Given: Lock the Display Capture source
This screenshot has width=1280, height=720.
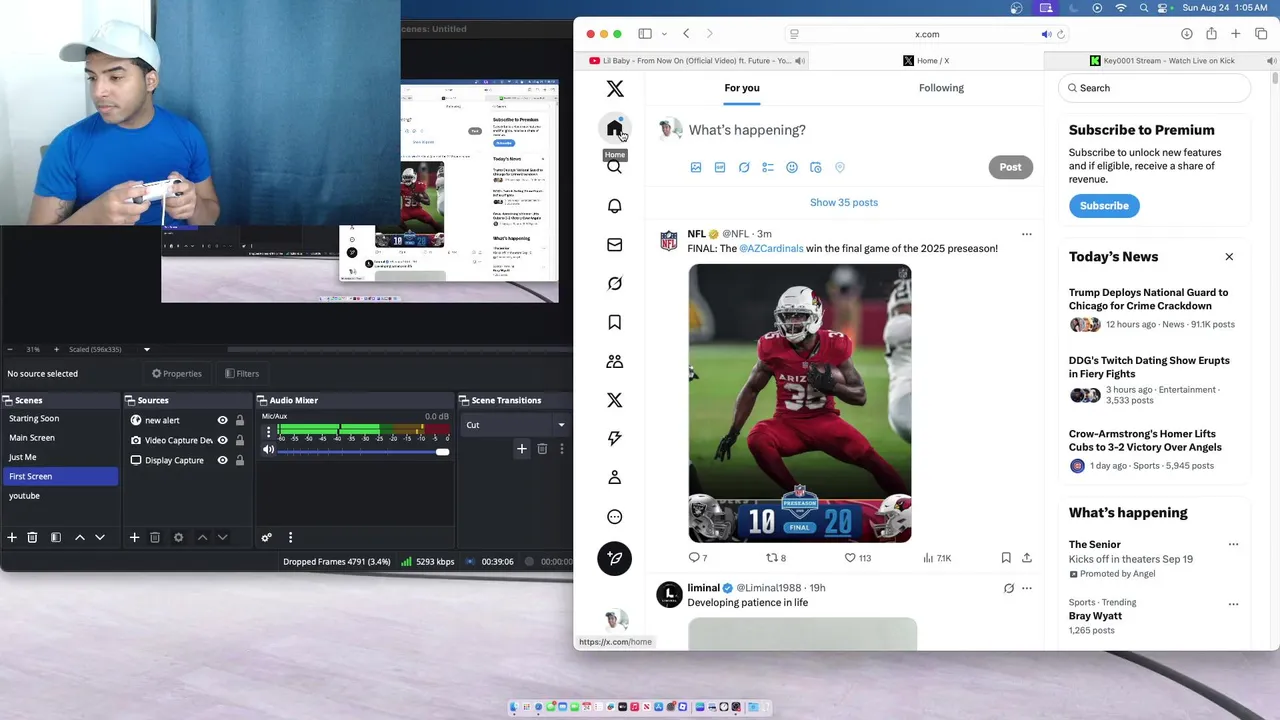Looking at the screenshot, I should pos(240,460).
